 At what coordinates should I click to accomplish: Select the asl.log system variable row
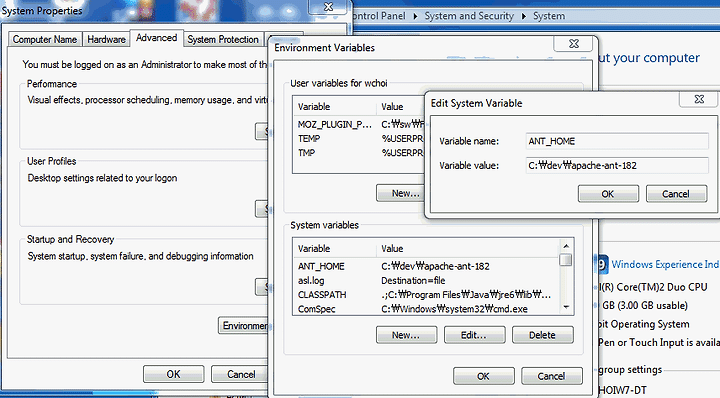(426, 280)
